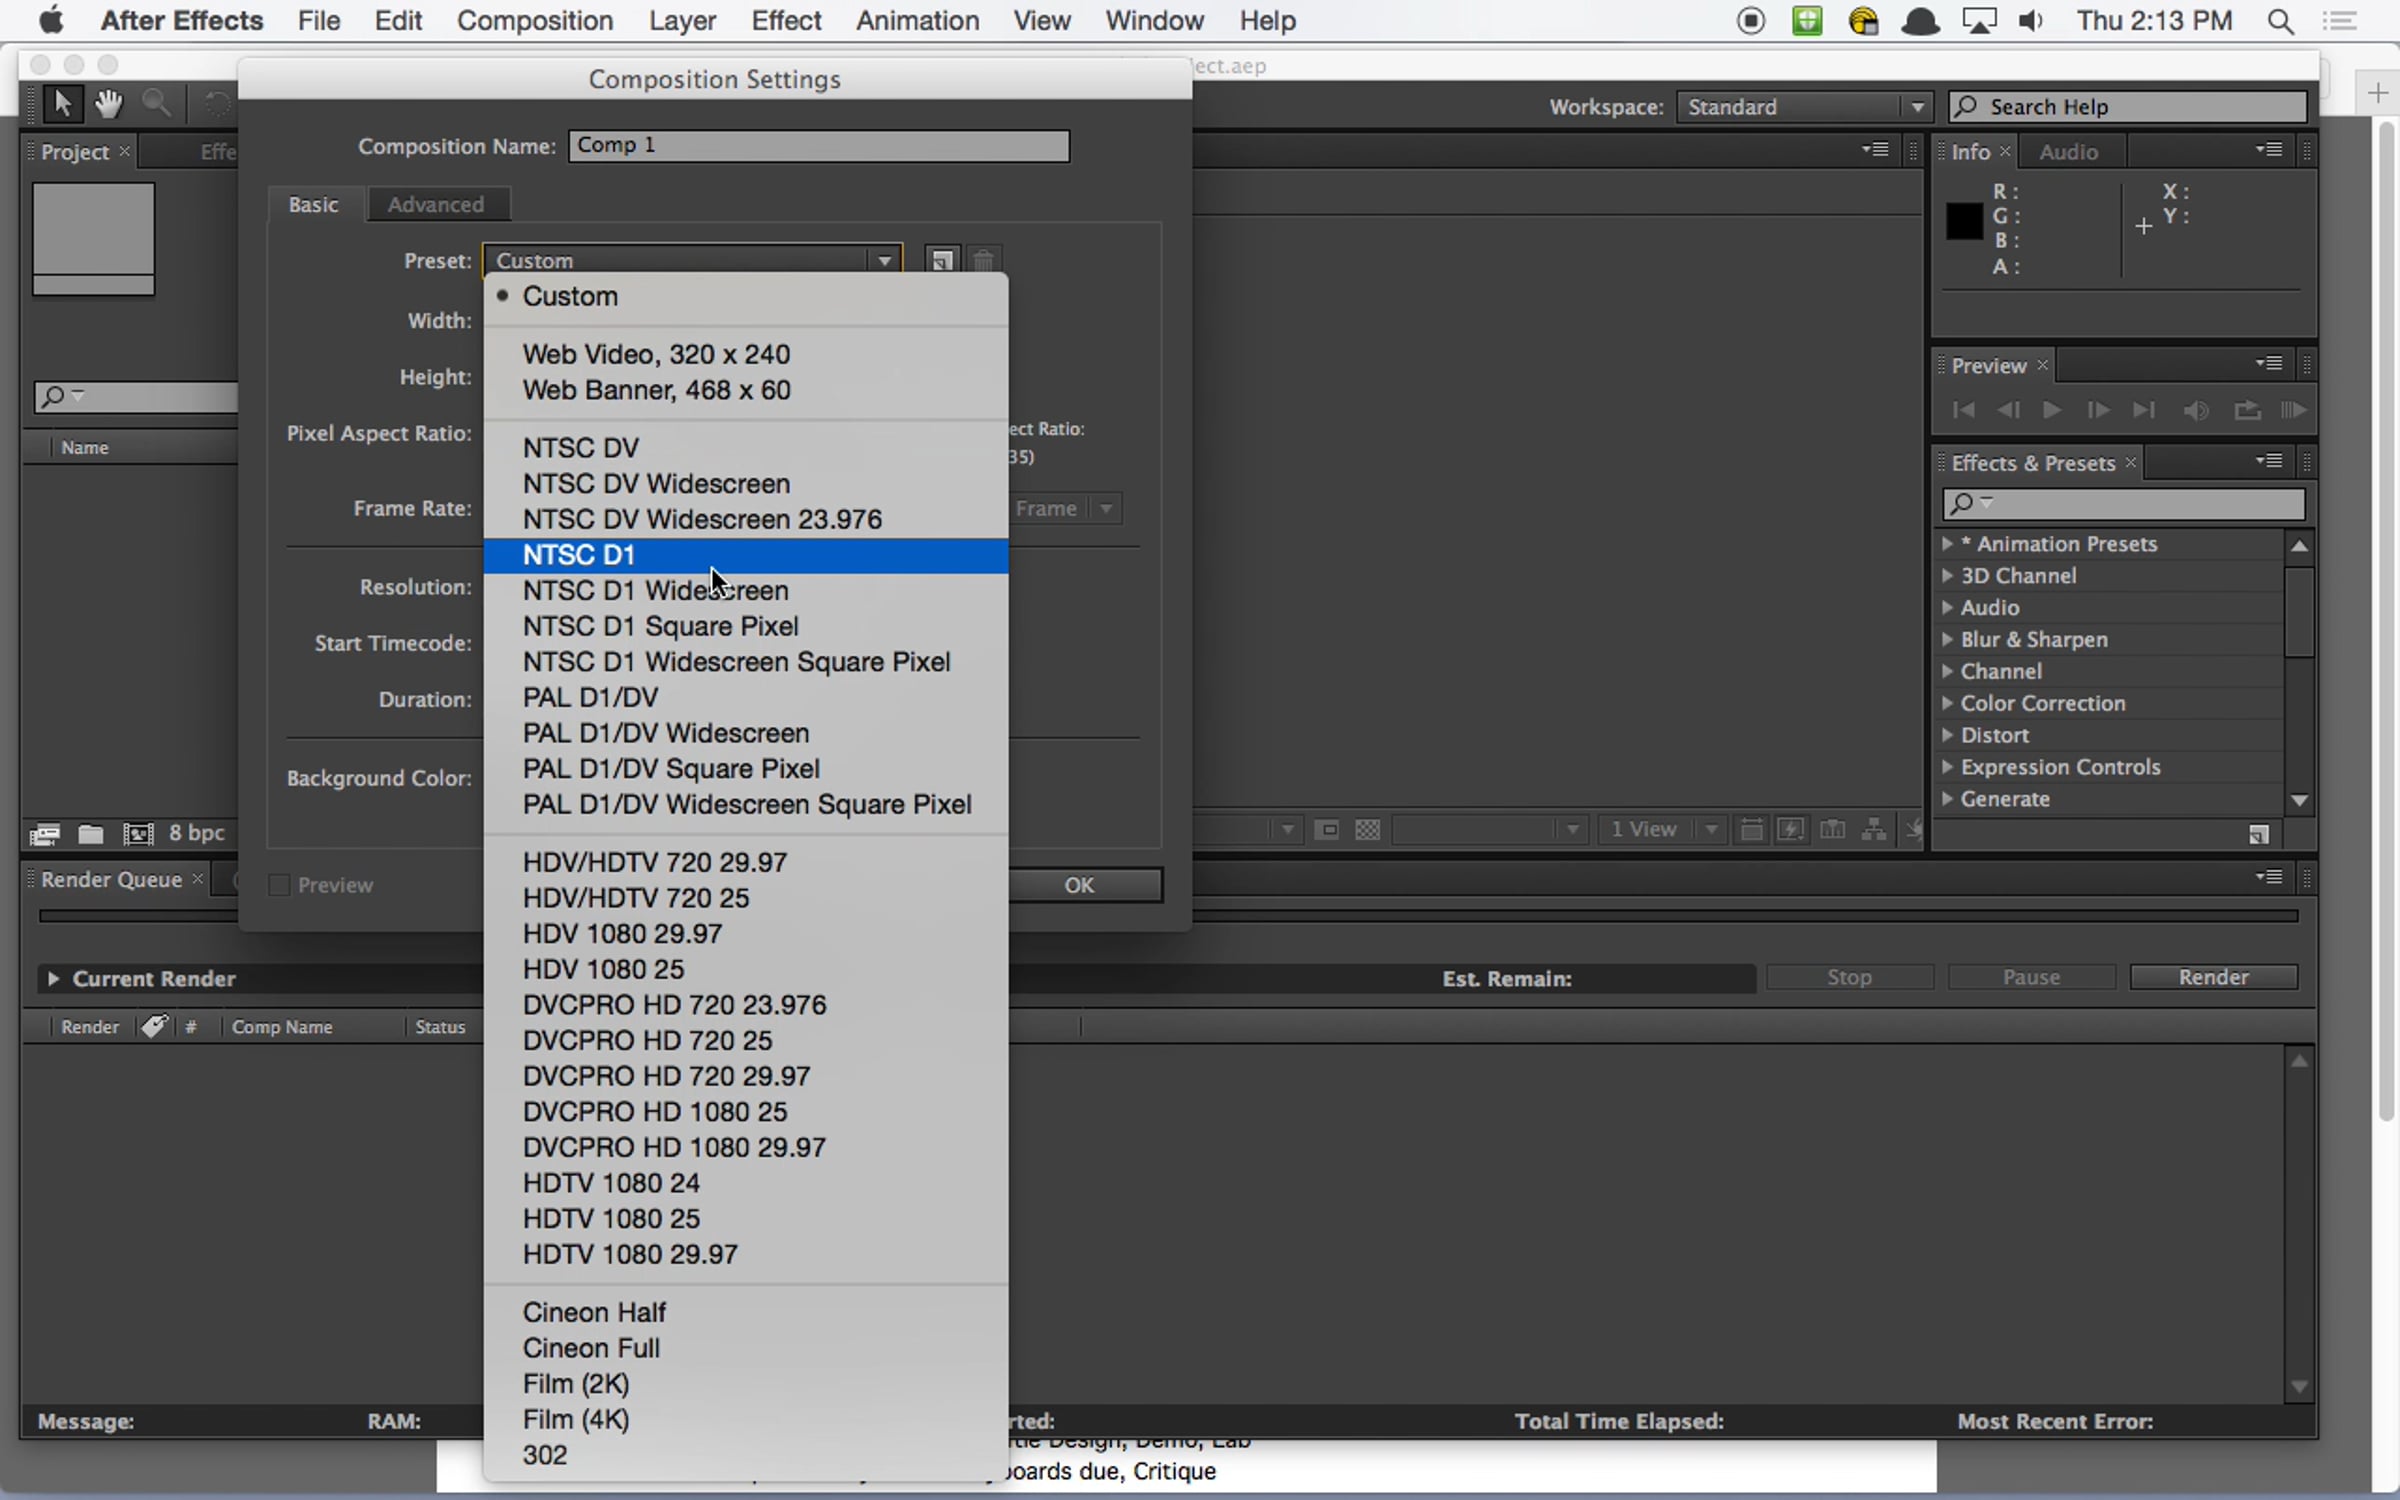Select the Selection arrow tool
Viewport: 2400px width, 1500px height.
pyautogui.click(x=62, y=103)
